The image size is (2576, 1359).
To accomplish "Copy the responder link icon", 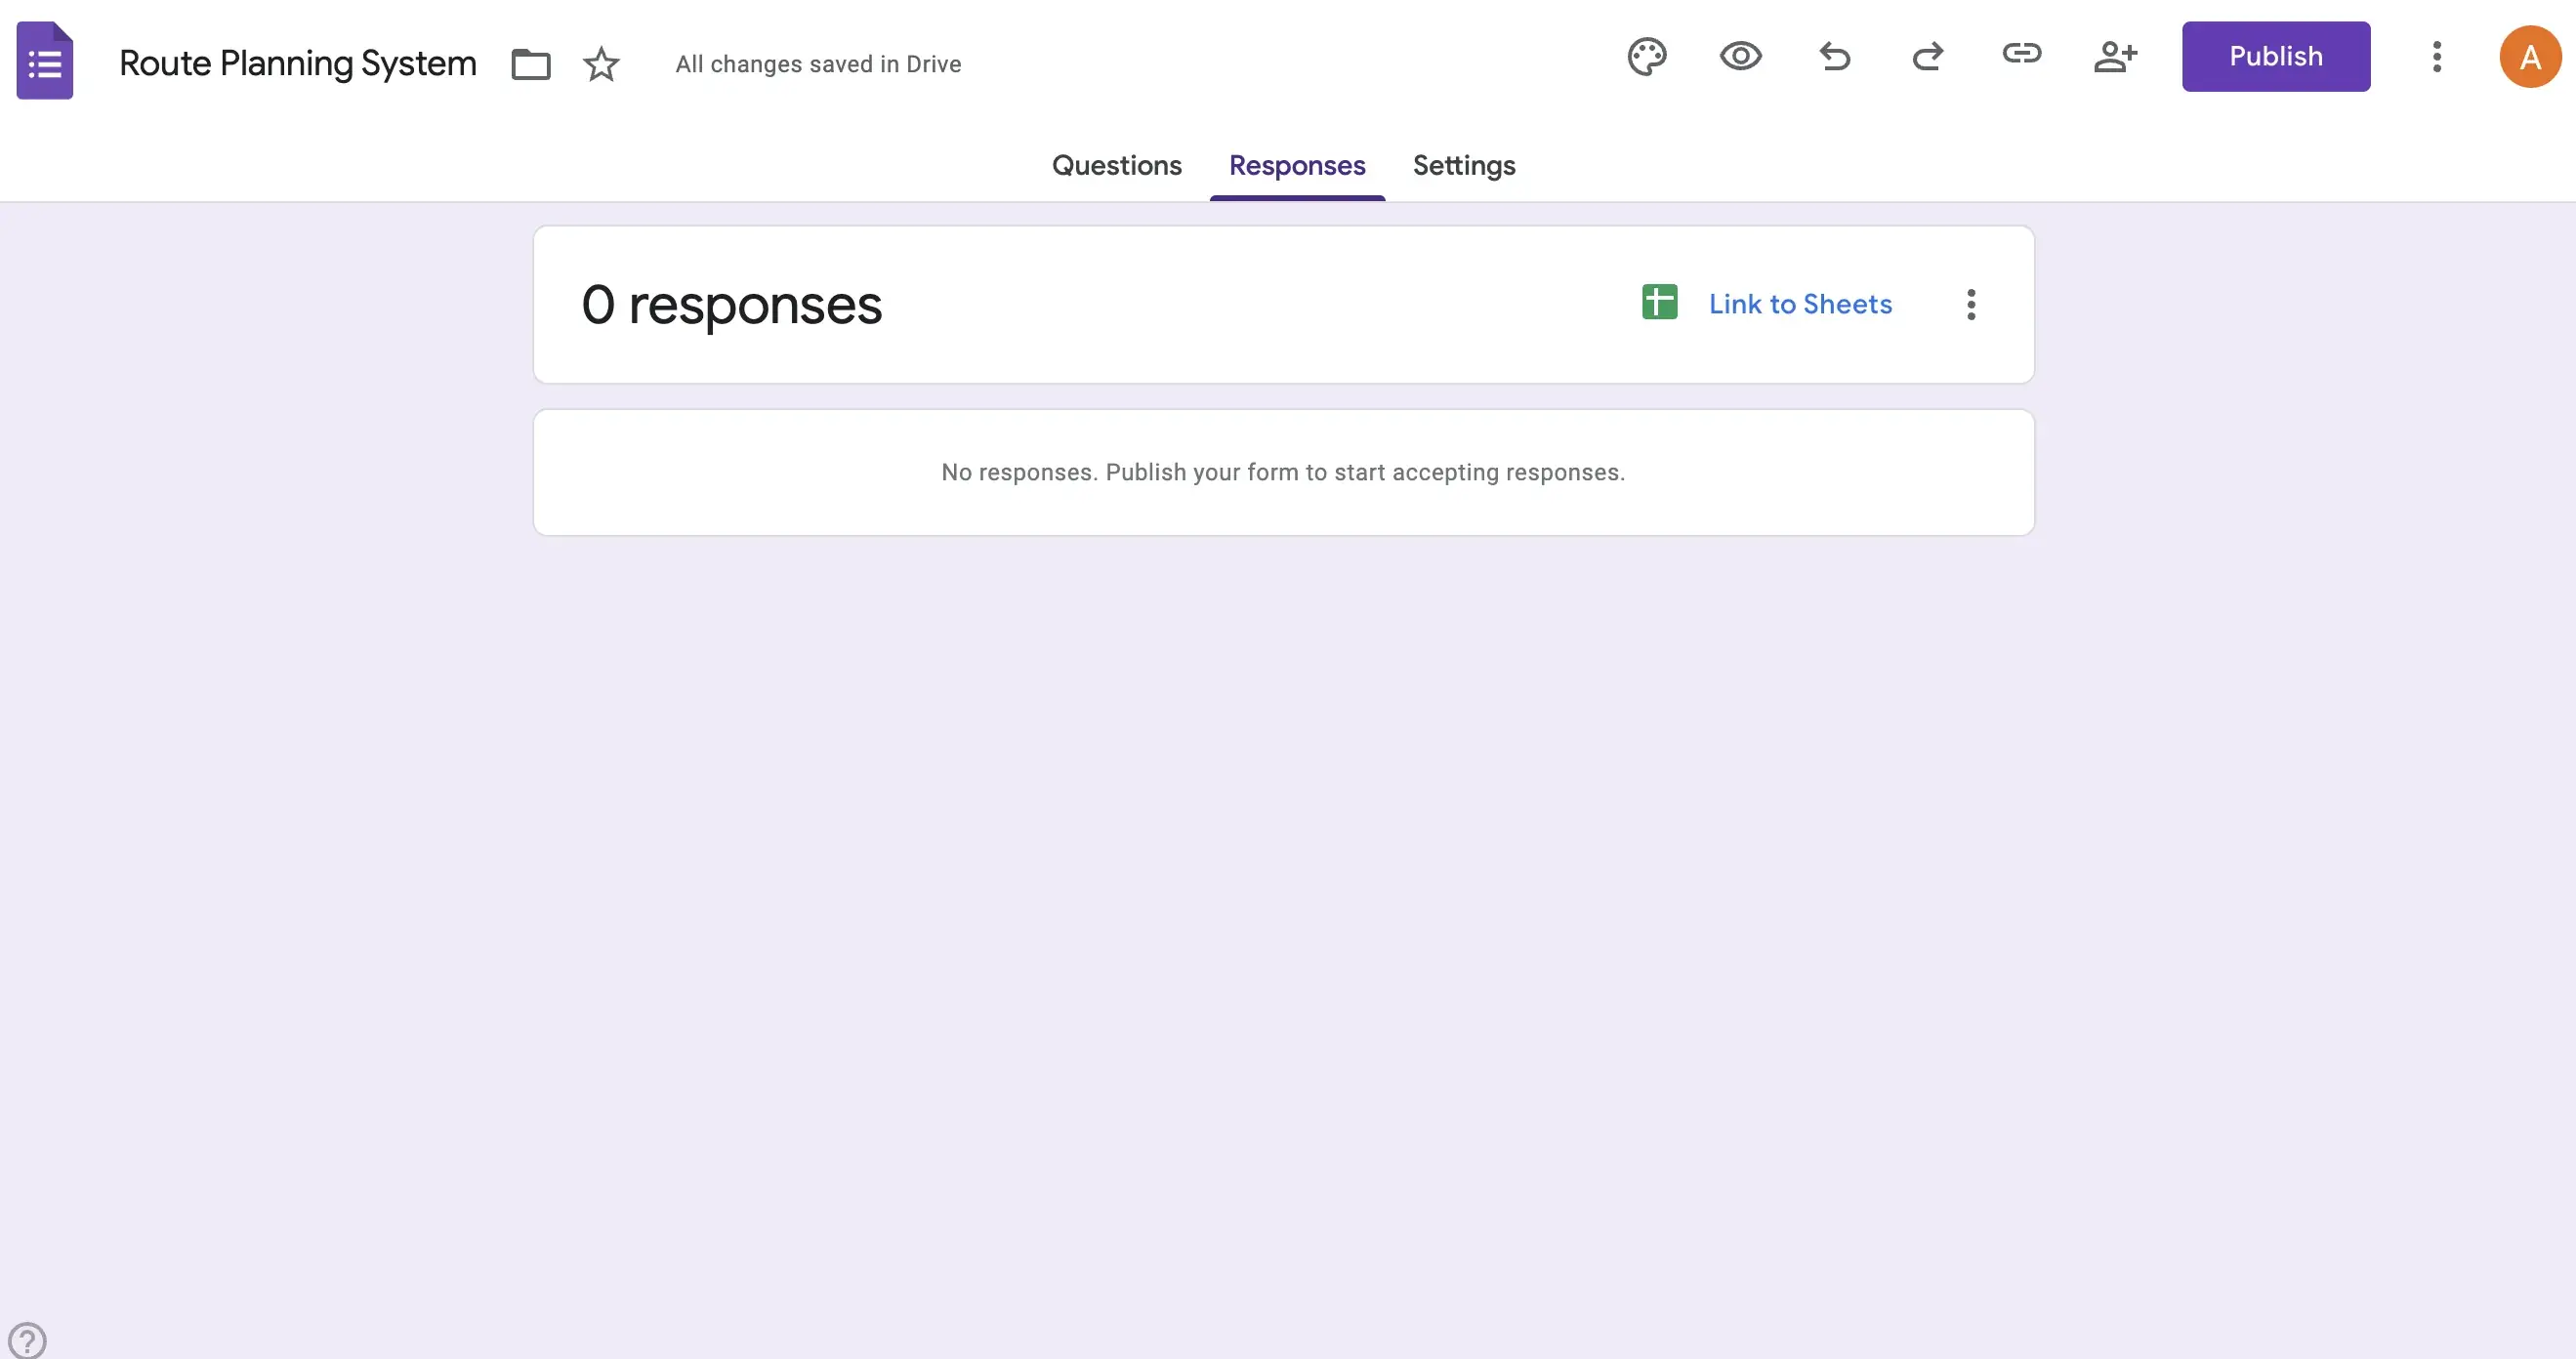I will (2022, 56).
